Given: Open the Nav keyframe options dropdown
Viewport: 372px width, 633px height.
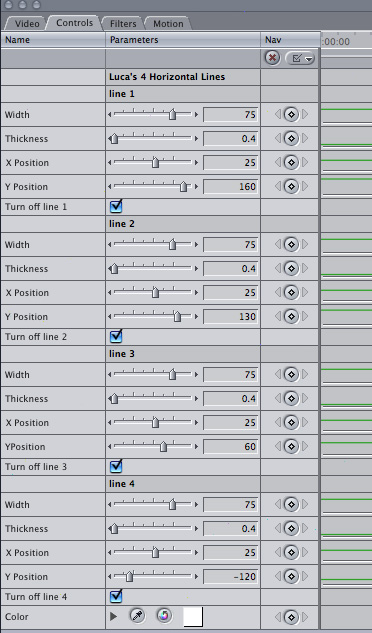Looking at the screenshot, I should [x=300, y=59].
